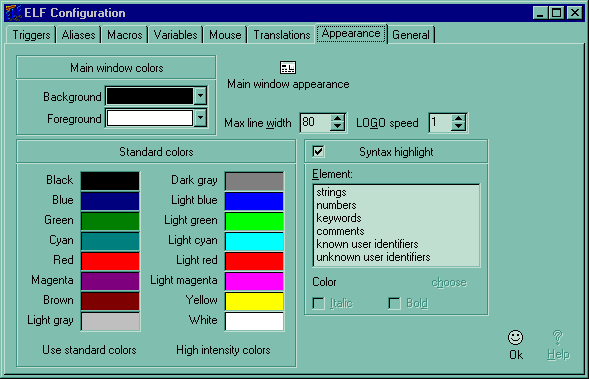
Task: Select the Dark gray color swatch
Action: [x=254, y=181]
